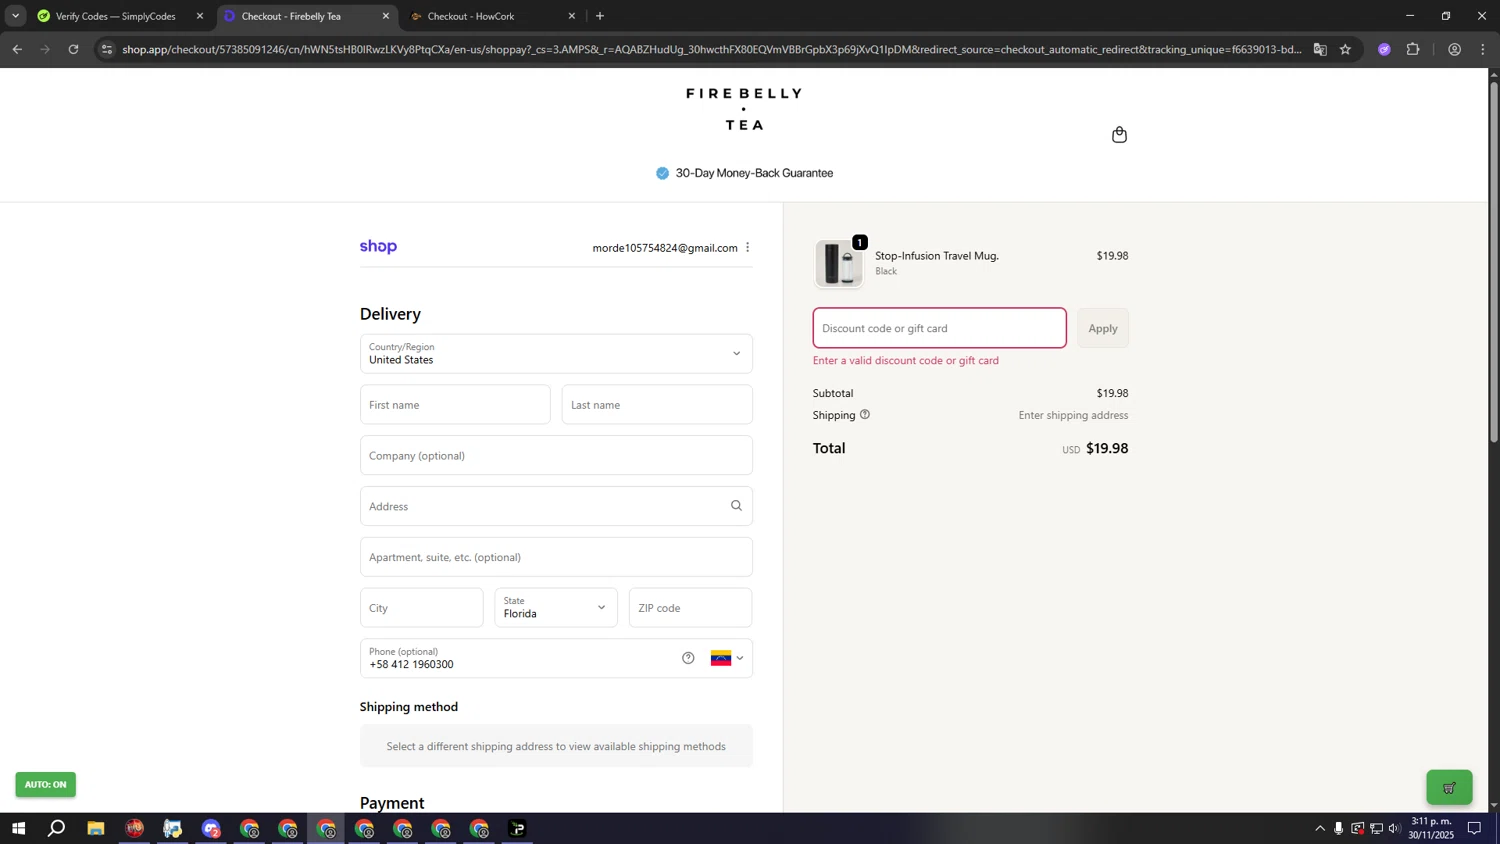Screen dimensions: 1500x844
Task: Open account options menu beside email
Action: [747, 248]
